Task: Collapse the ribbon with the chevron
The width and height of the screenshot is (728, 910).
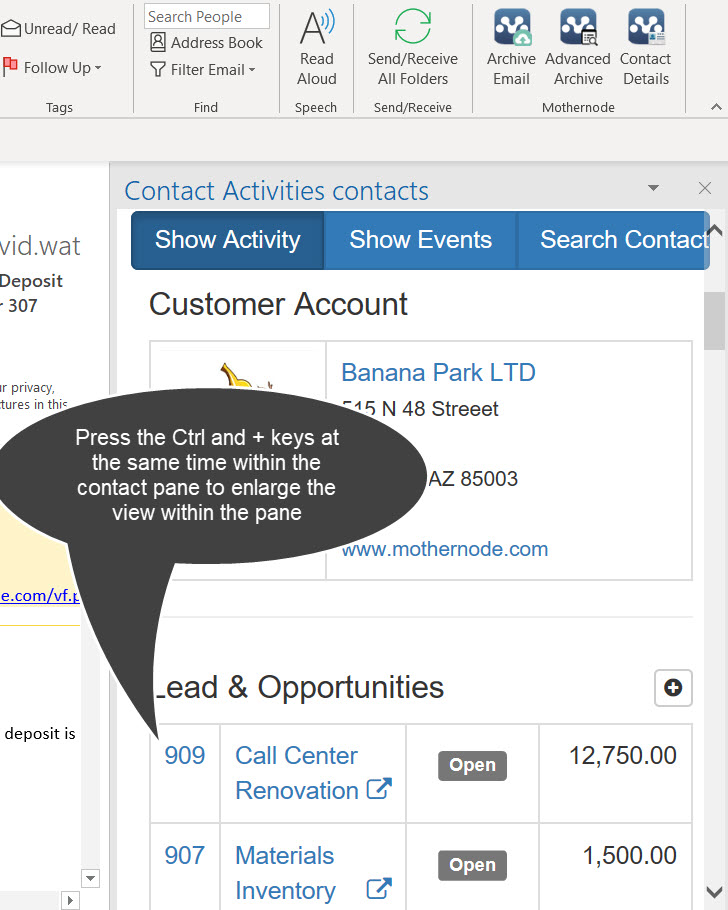Action: pyautogui.click(x=716, y=107)
